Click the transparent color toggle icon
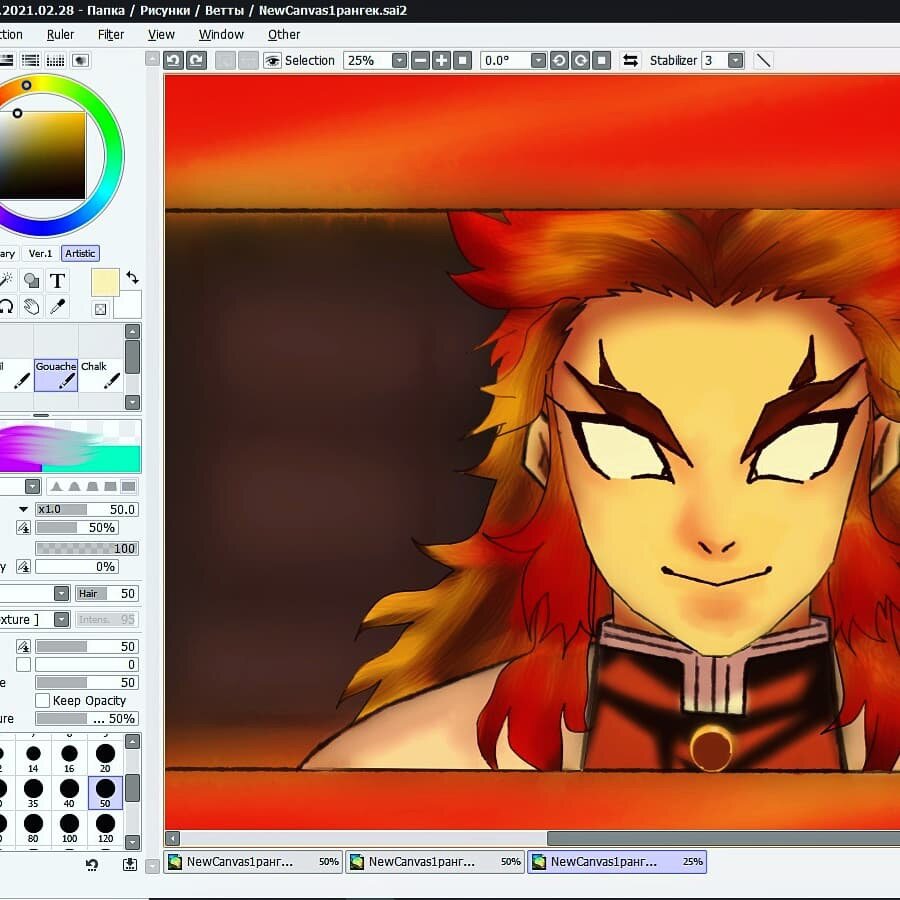 [100, 310]
